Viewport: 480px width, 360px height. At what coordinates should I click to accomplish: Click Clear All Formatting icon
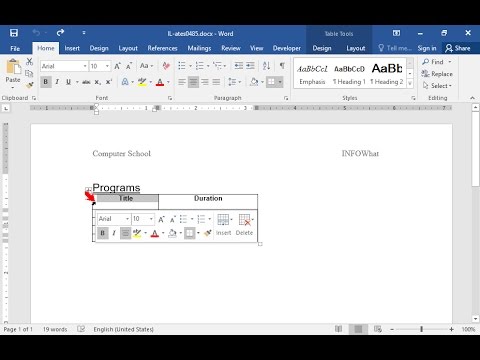click(x=166, y=66)
